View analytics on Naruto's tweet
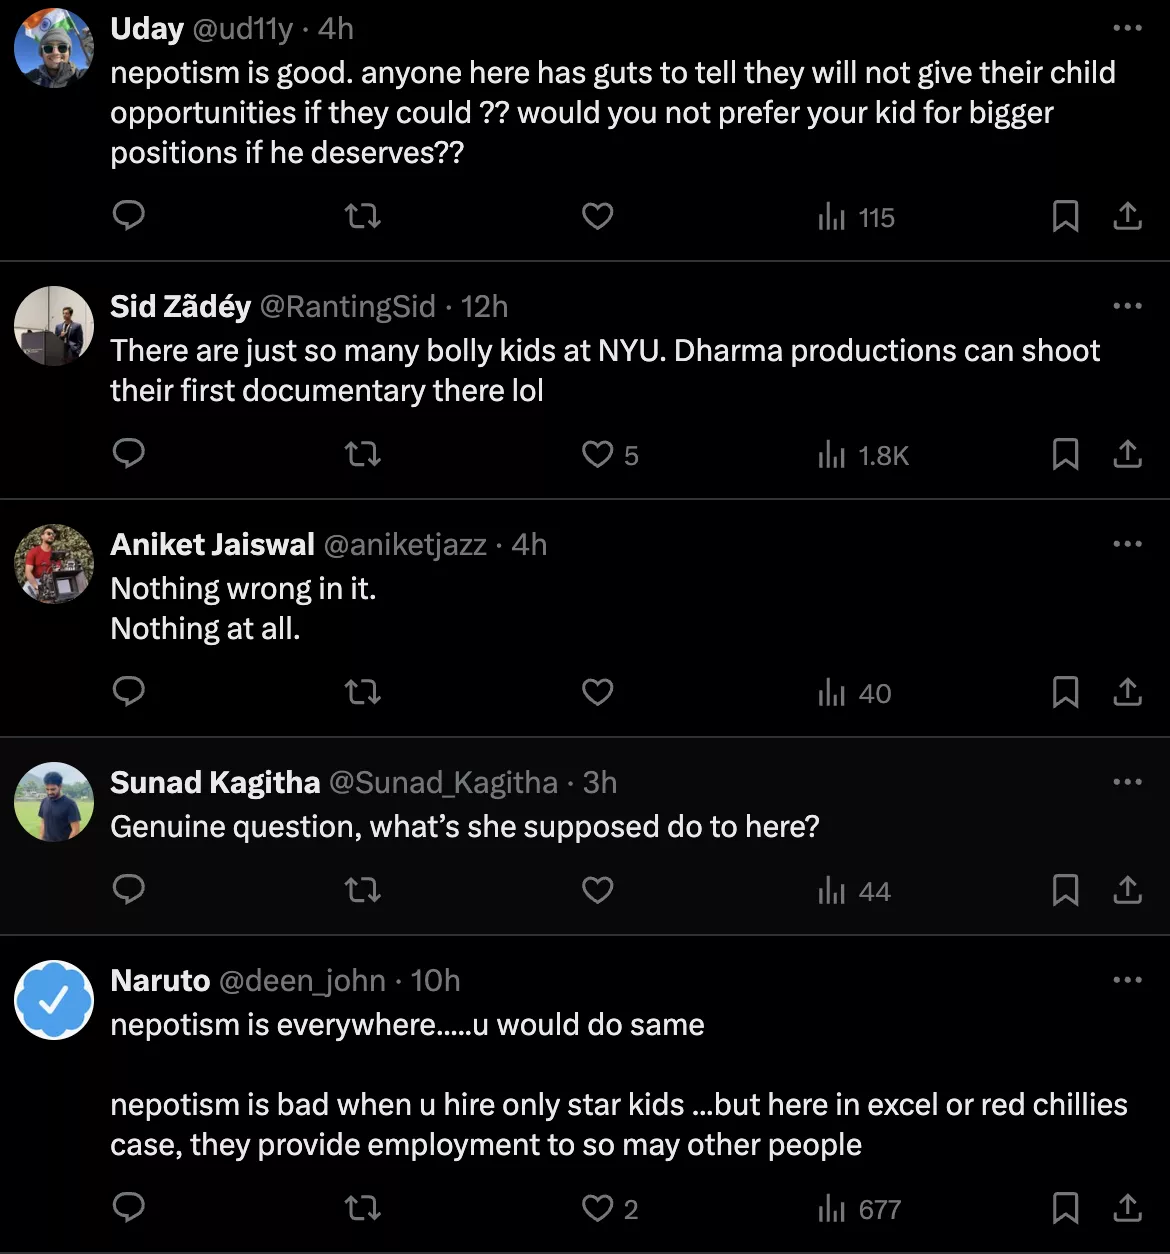This screenshot has height=1254, width=1170. click(860, 1209)
